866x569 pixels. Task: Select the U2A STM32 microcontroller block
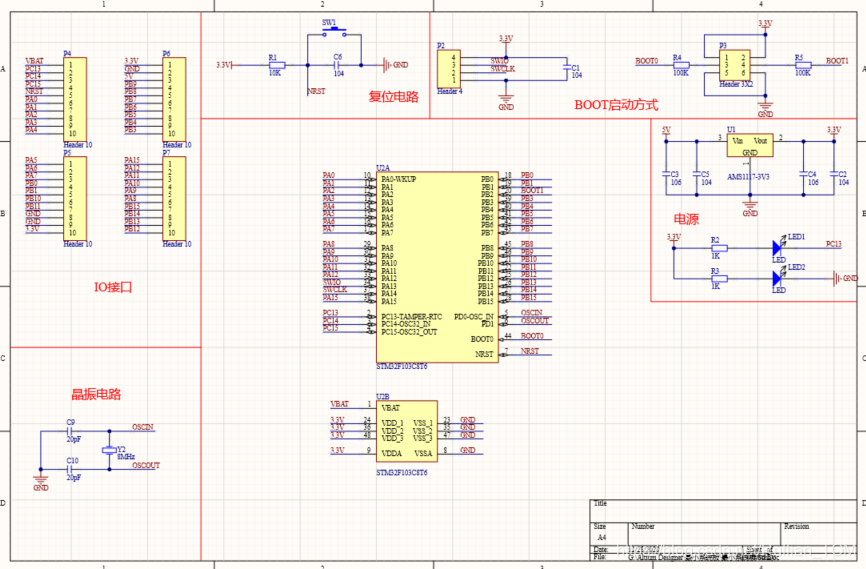437,267
